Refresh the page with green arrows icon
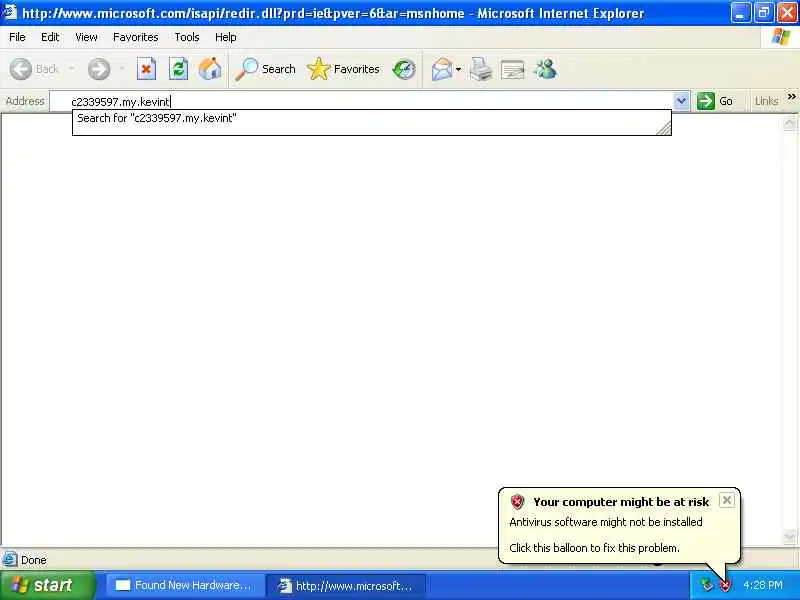The image size is (800, 600). [178, 69]
